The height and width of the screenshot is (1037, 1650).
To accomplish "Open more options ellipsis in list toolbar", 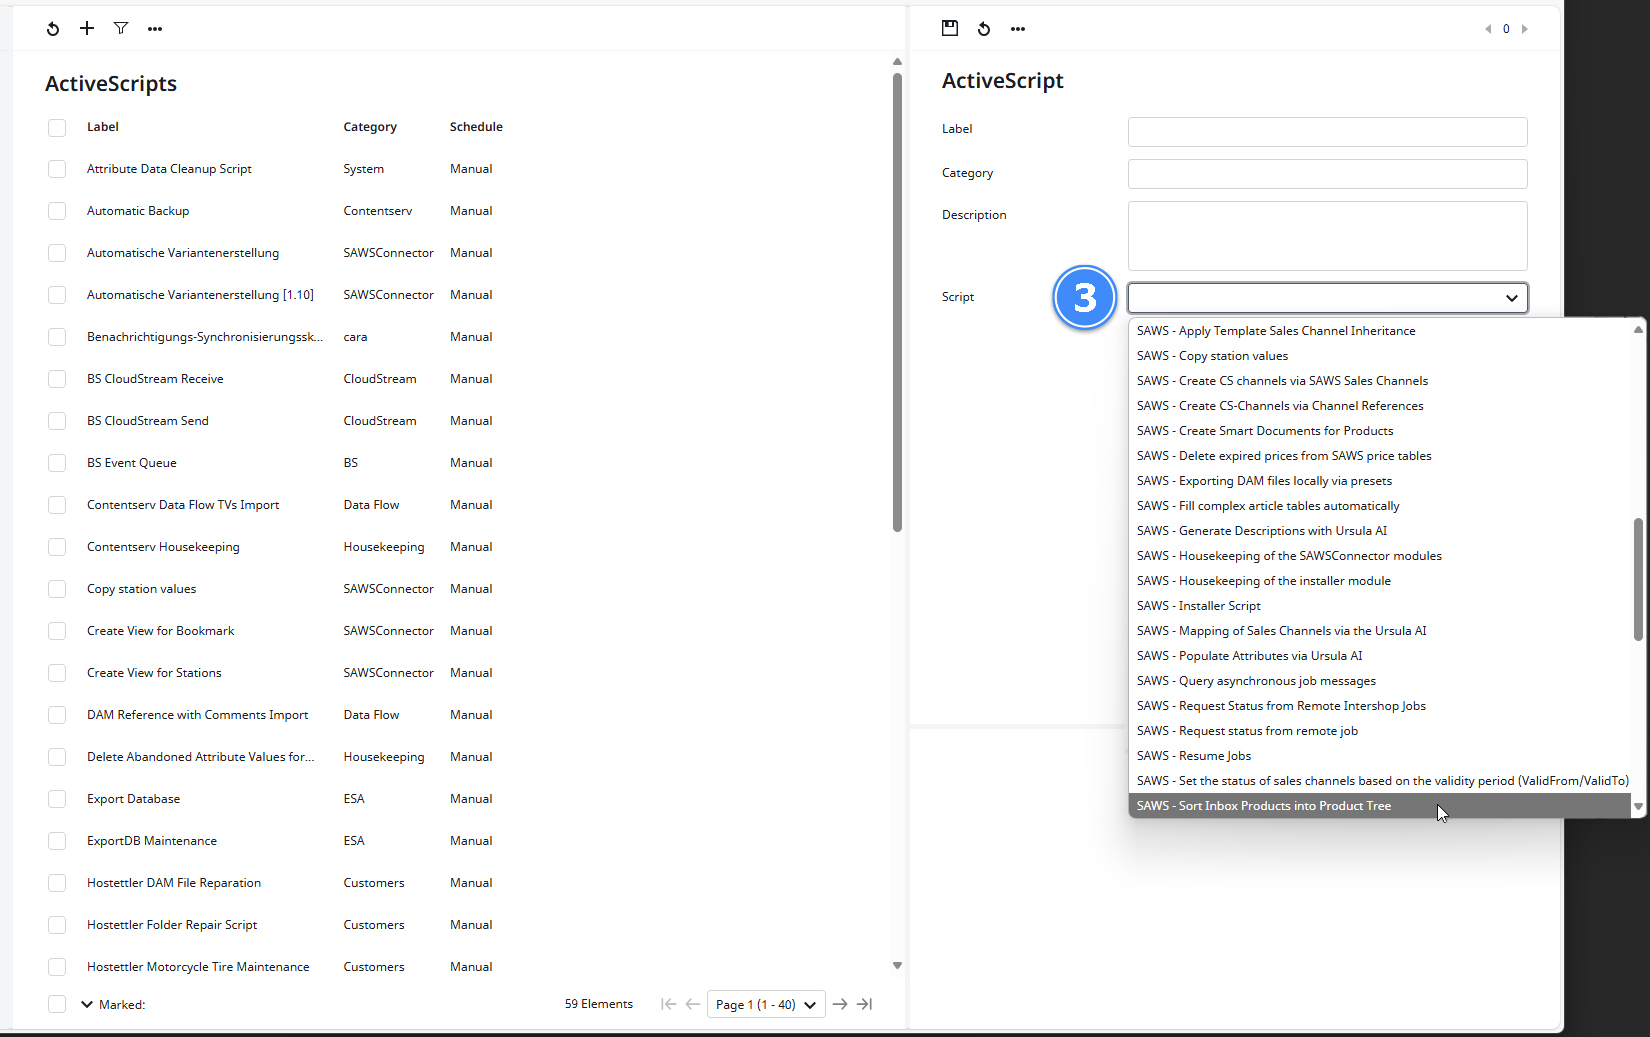I will (155, 29).
